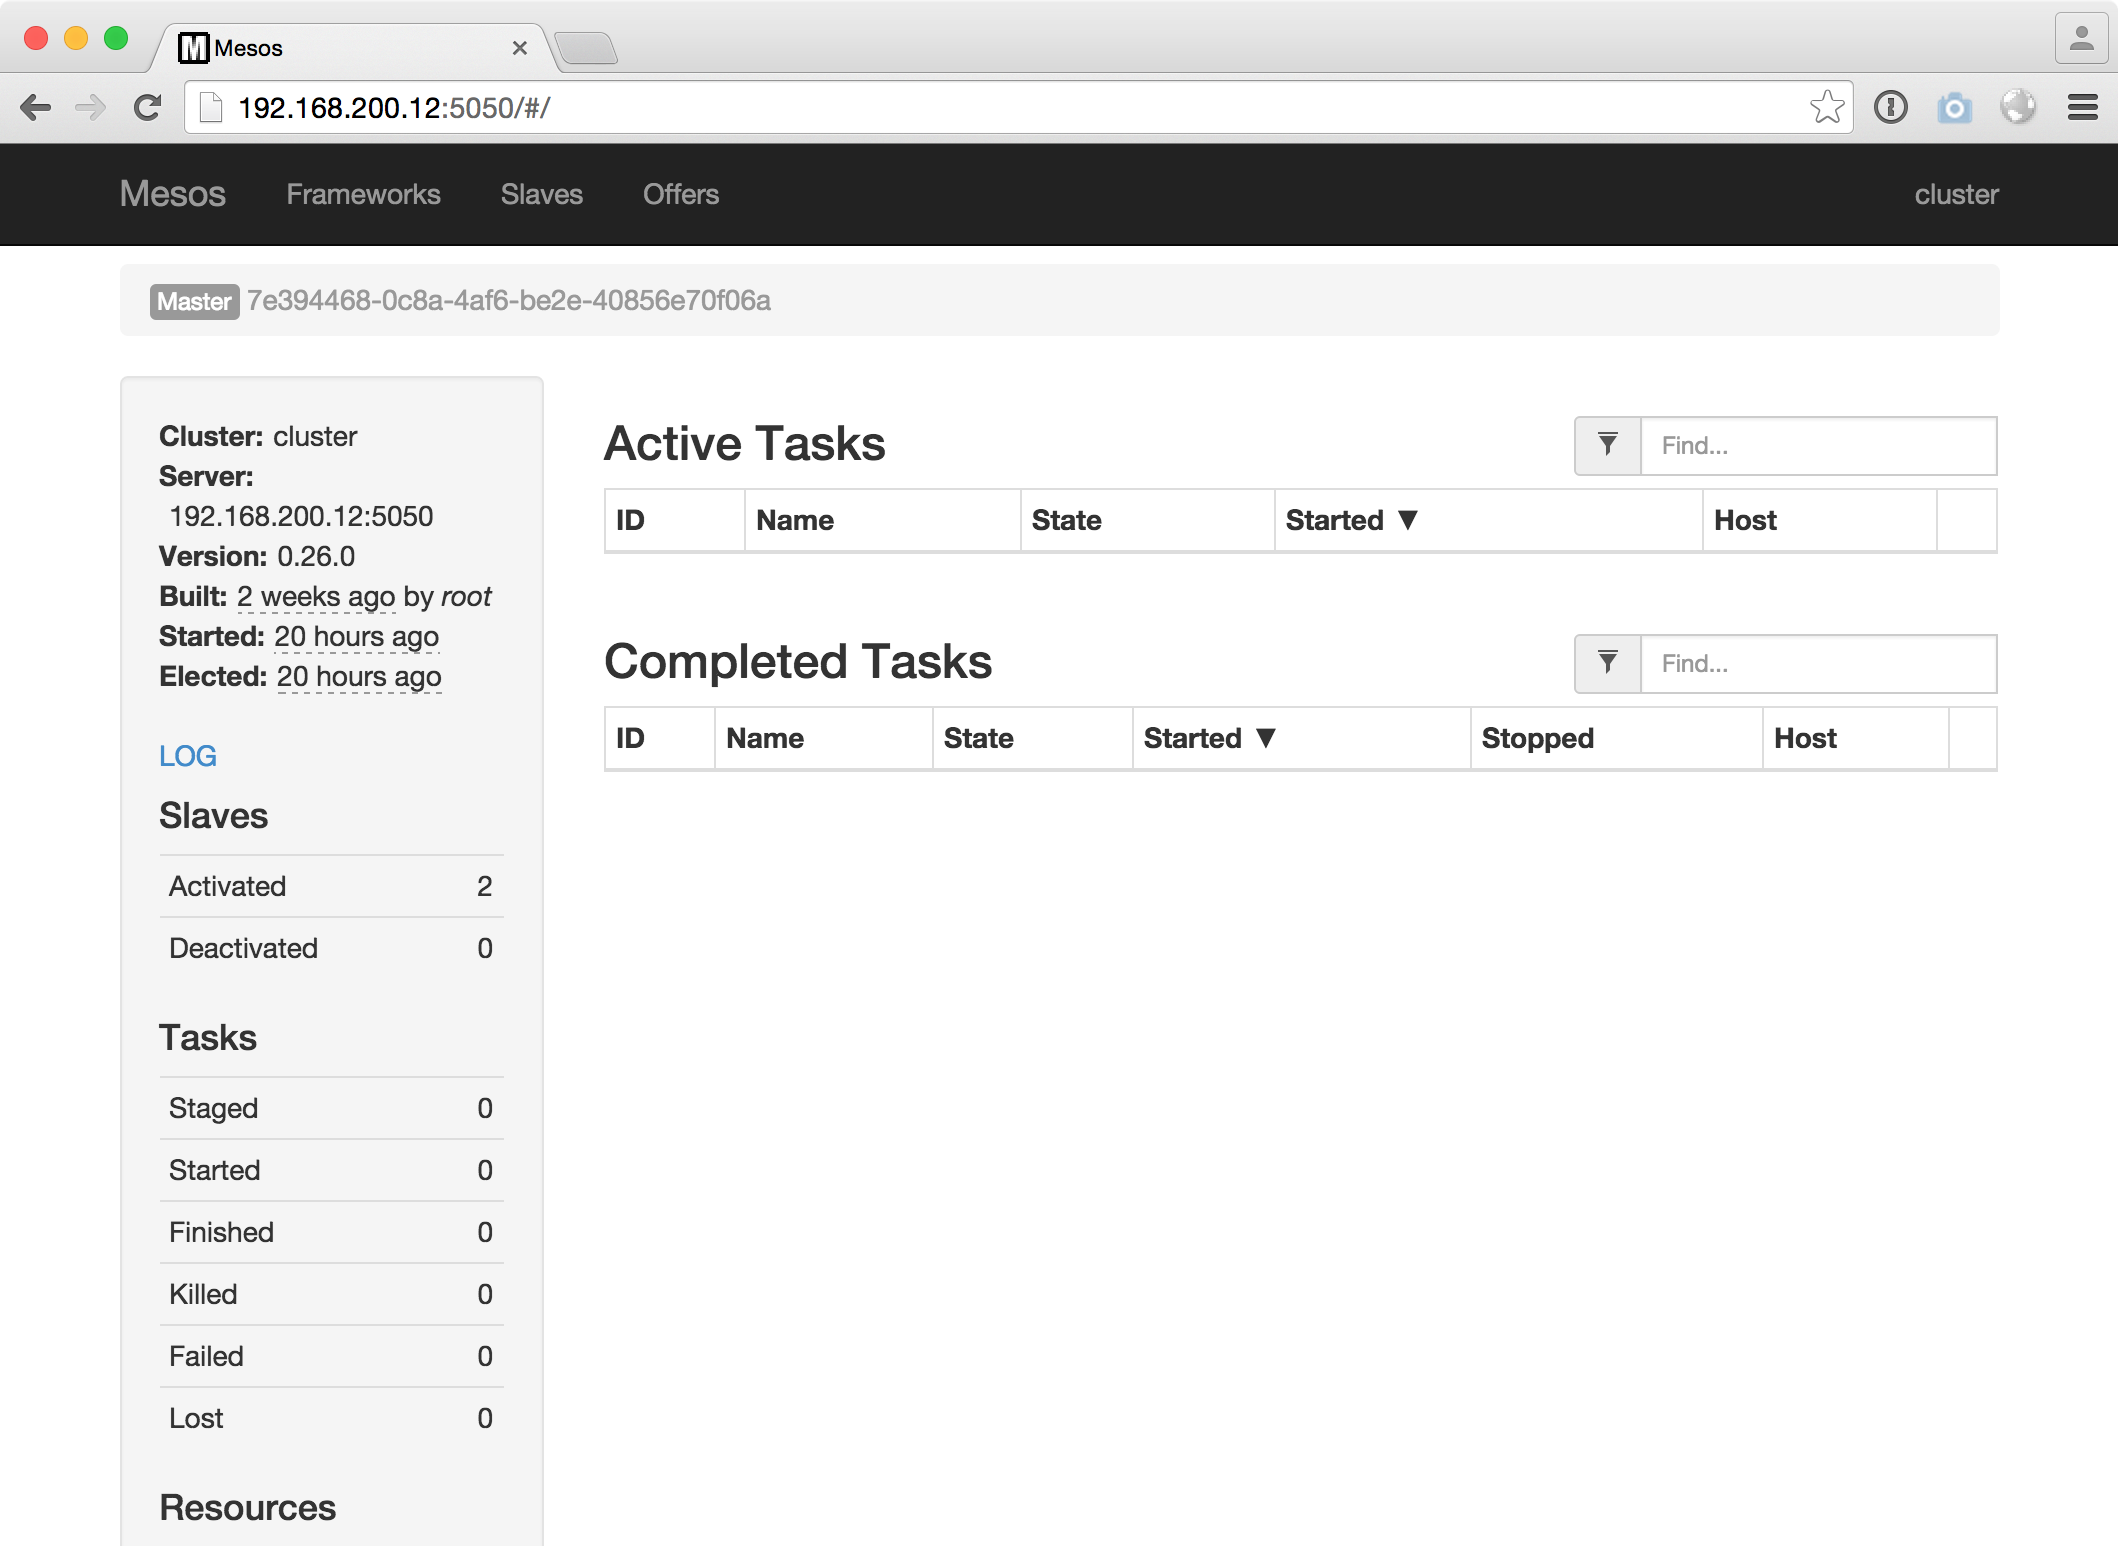Screen dimensions: 2118x1546
Task: Click the Active Tasks filter icon
Action: click(x=1607, y=445)
